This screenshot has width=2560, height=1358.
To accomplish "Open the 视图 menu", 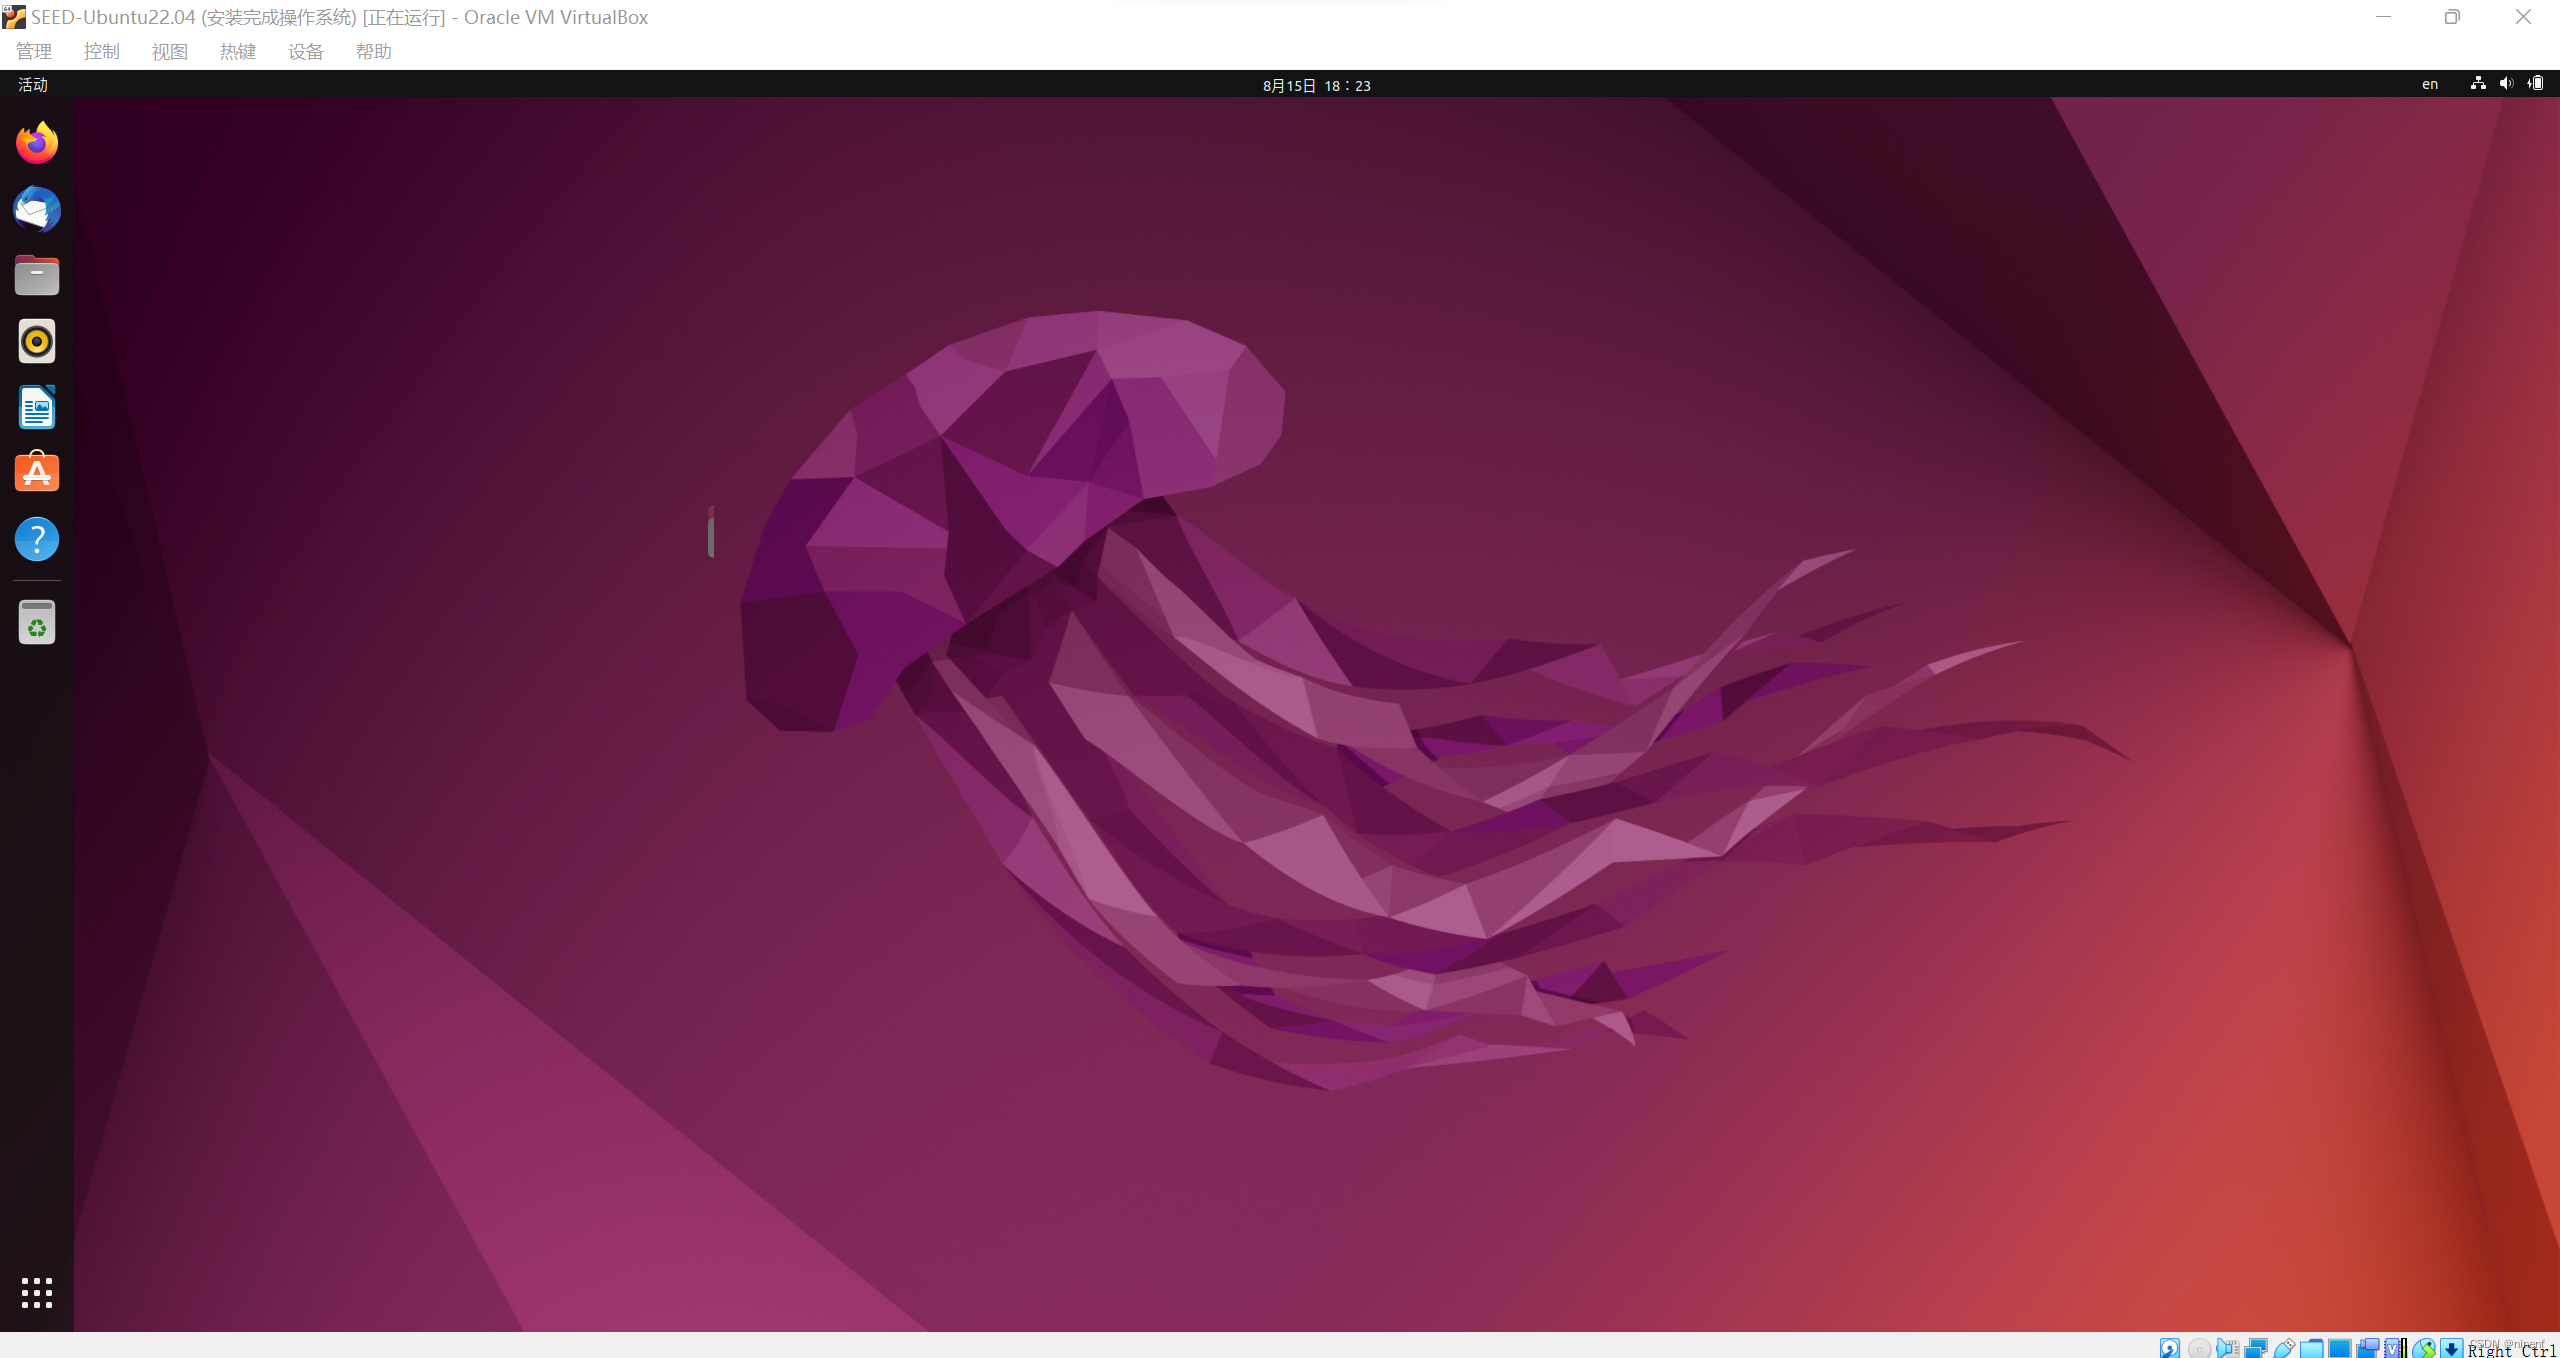I will point(170,51).
